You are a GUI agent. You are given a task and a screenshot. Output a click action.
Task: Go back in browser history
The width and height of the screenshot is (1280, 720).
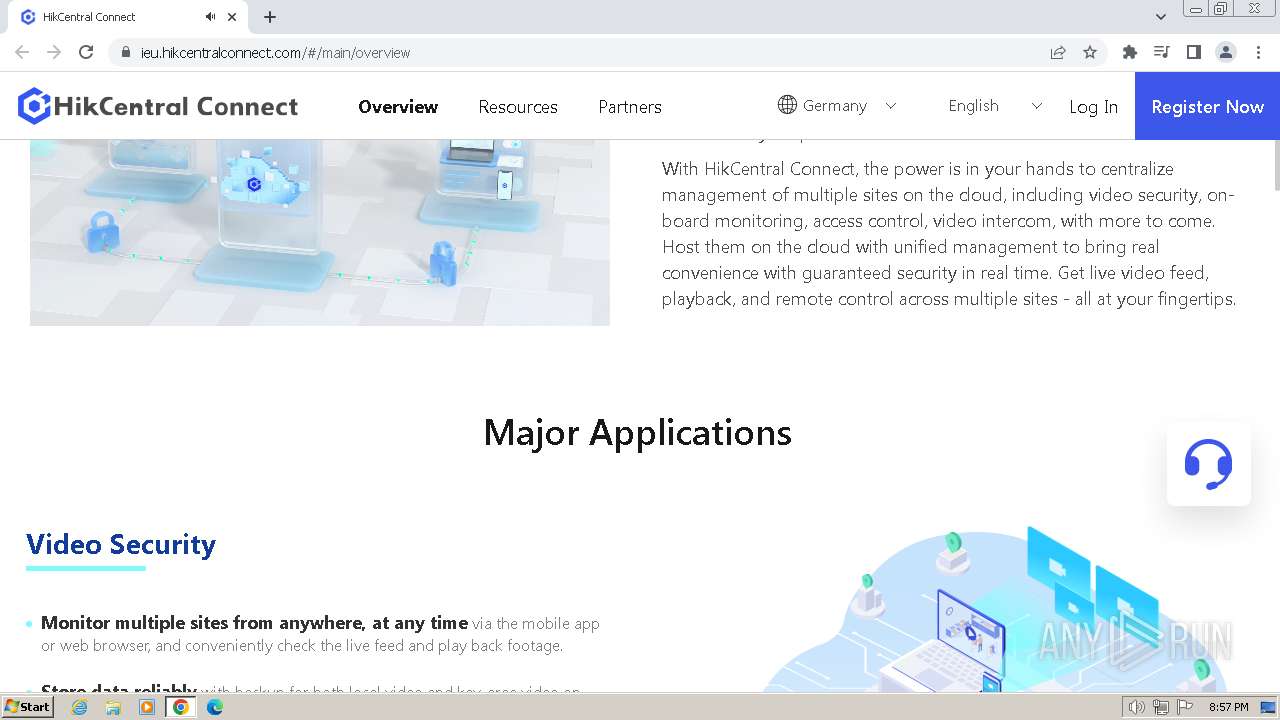click(22, 52)
